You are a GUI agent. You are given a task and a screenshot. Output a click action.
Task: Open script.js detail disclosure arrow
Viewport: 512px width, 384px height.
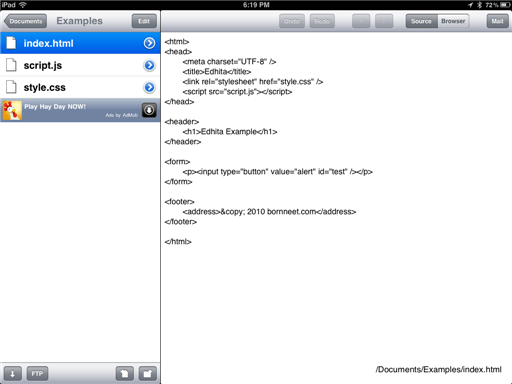149,65
